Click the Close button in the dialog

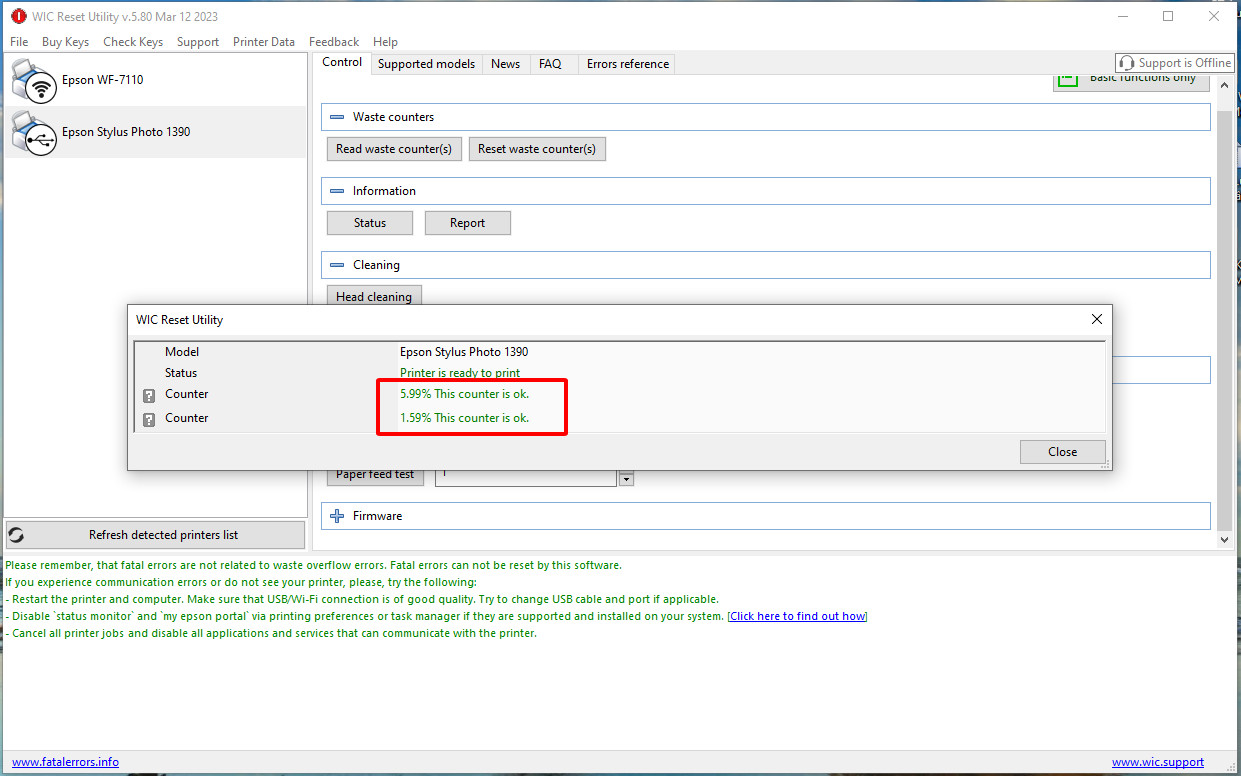[1063, 452]
